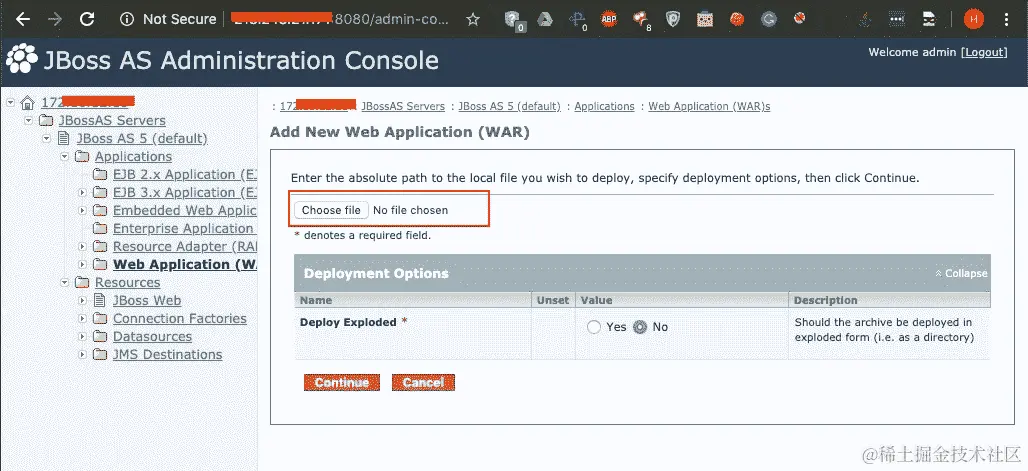Image resolution: width=1028 pixels, height=471 pixels.
Task: Click the EJB 2.x Application folder icon
Action: point(100,174)
